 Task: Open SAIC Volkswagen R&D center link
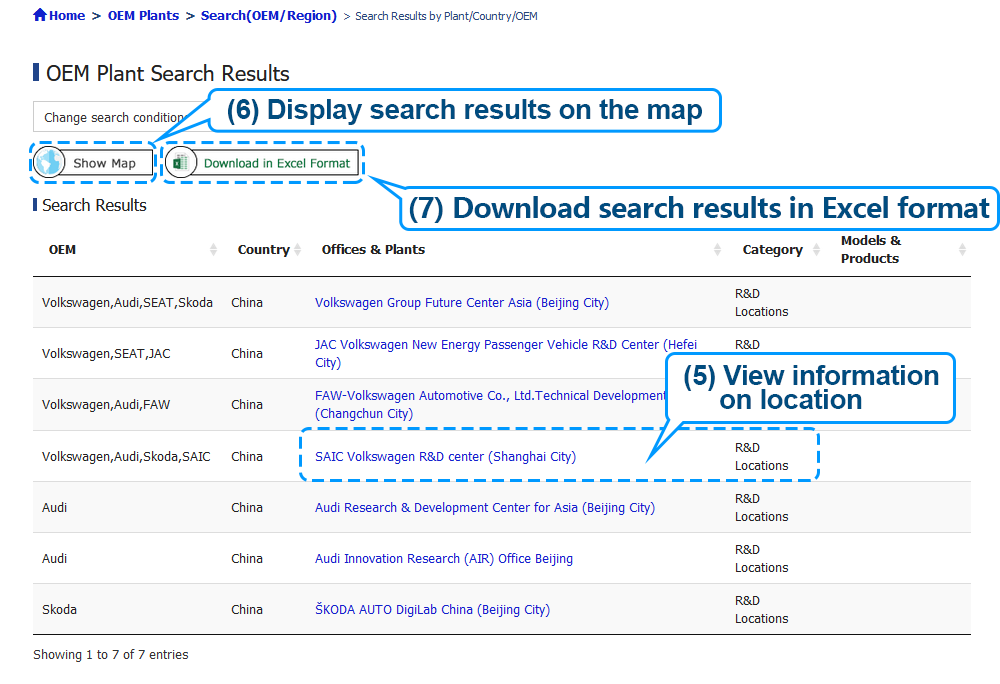click(445, 457)
